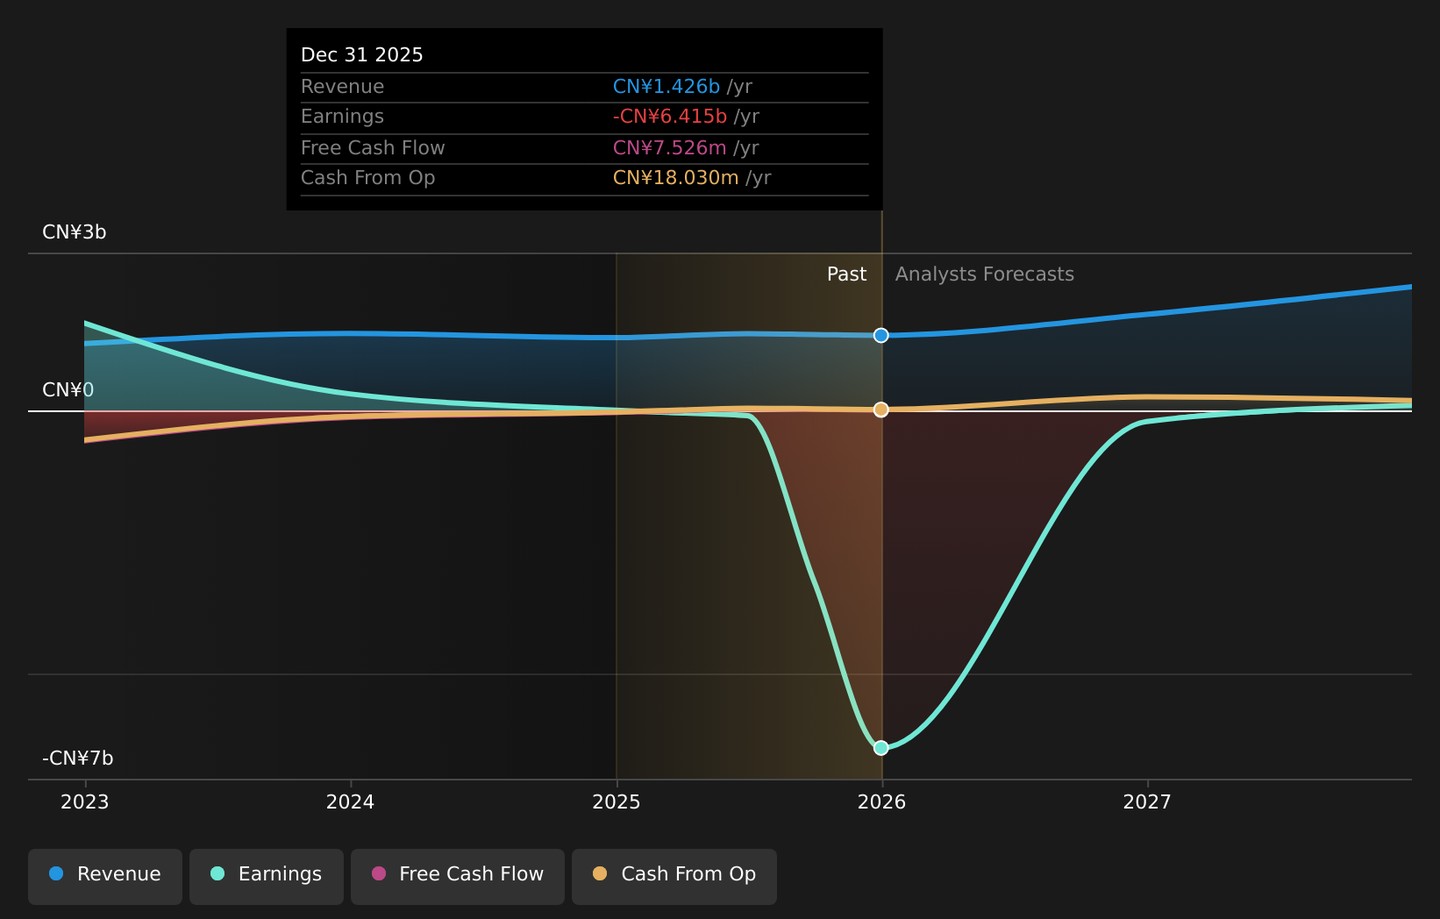Click the CN¥7.526m free cash flow value
Viewport: 1440px width, 919px height.
(x=670, y=148)
